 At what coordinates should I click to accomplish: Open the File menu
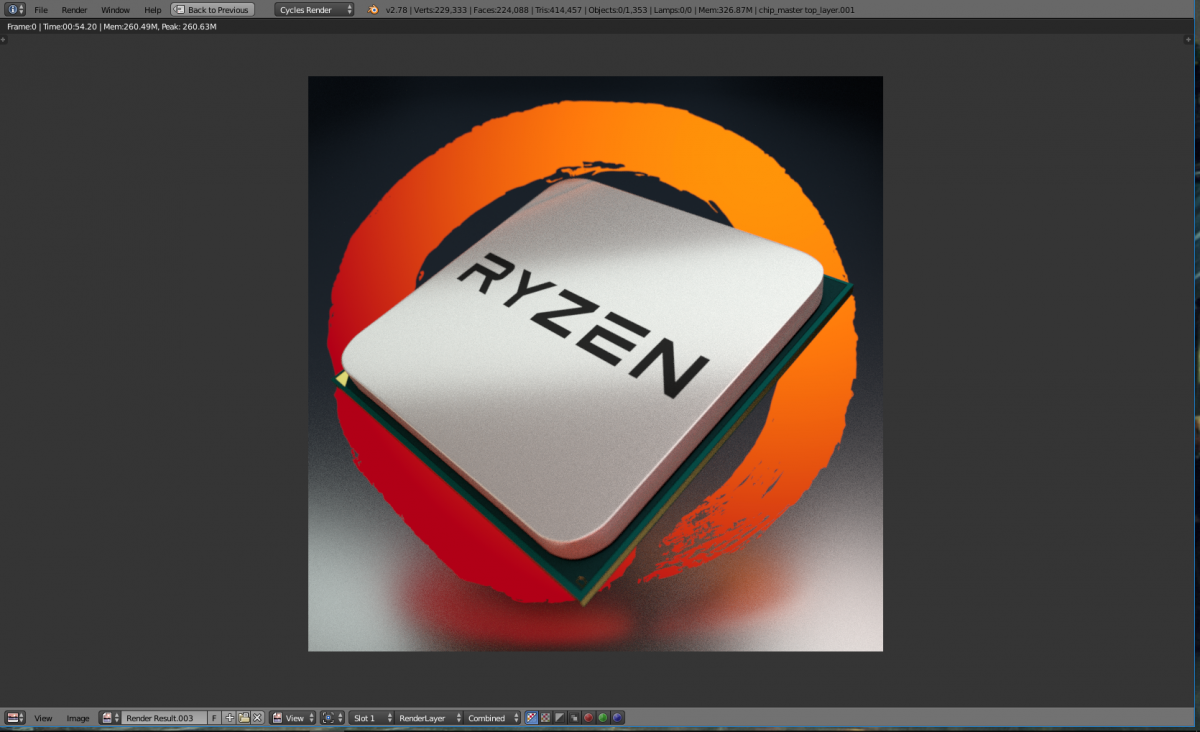(41, 10)
